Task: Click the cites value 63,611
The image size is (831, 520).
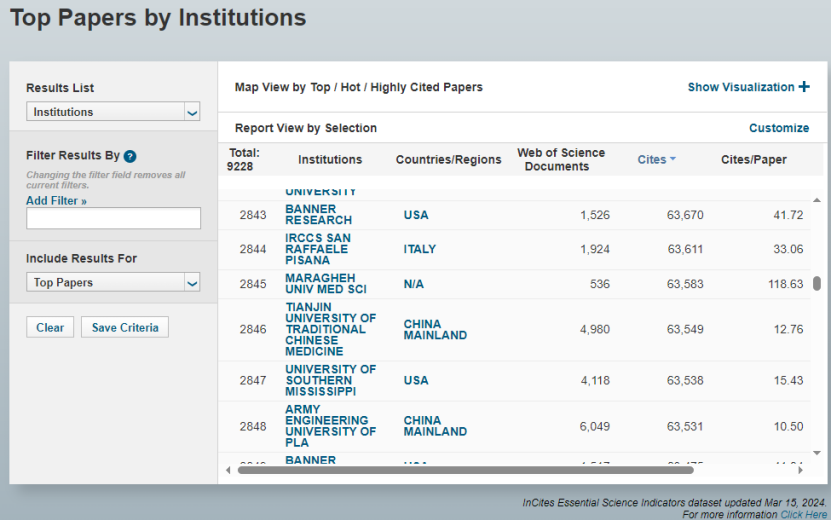Action: [685, 249]
